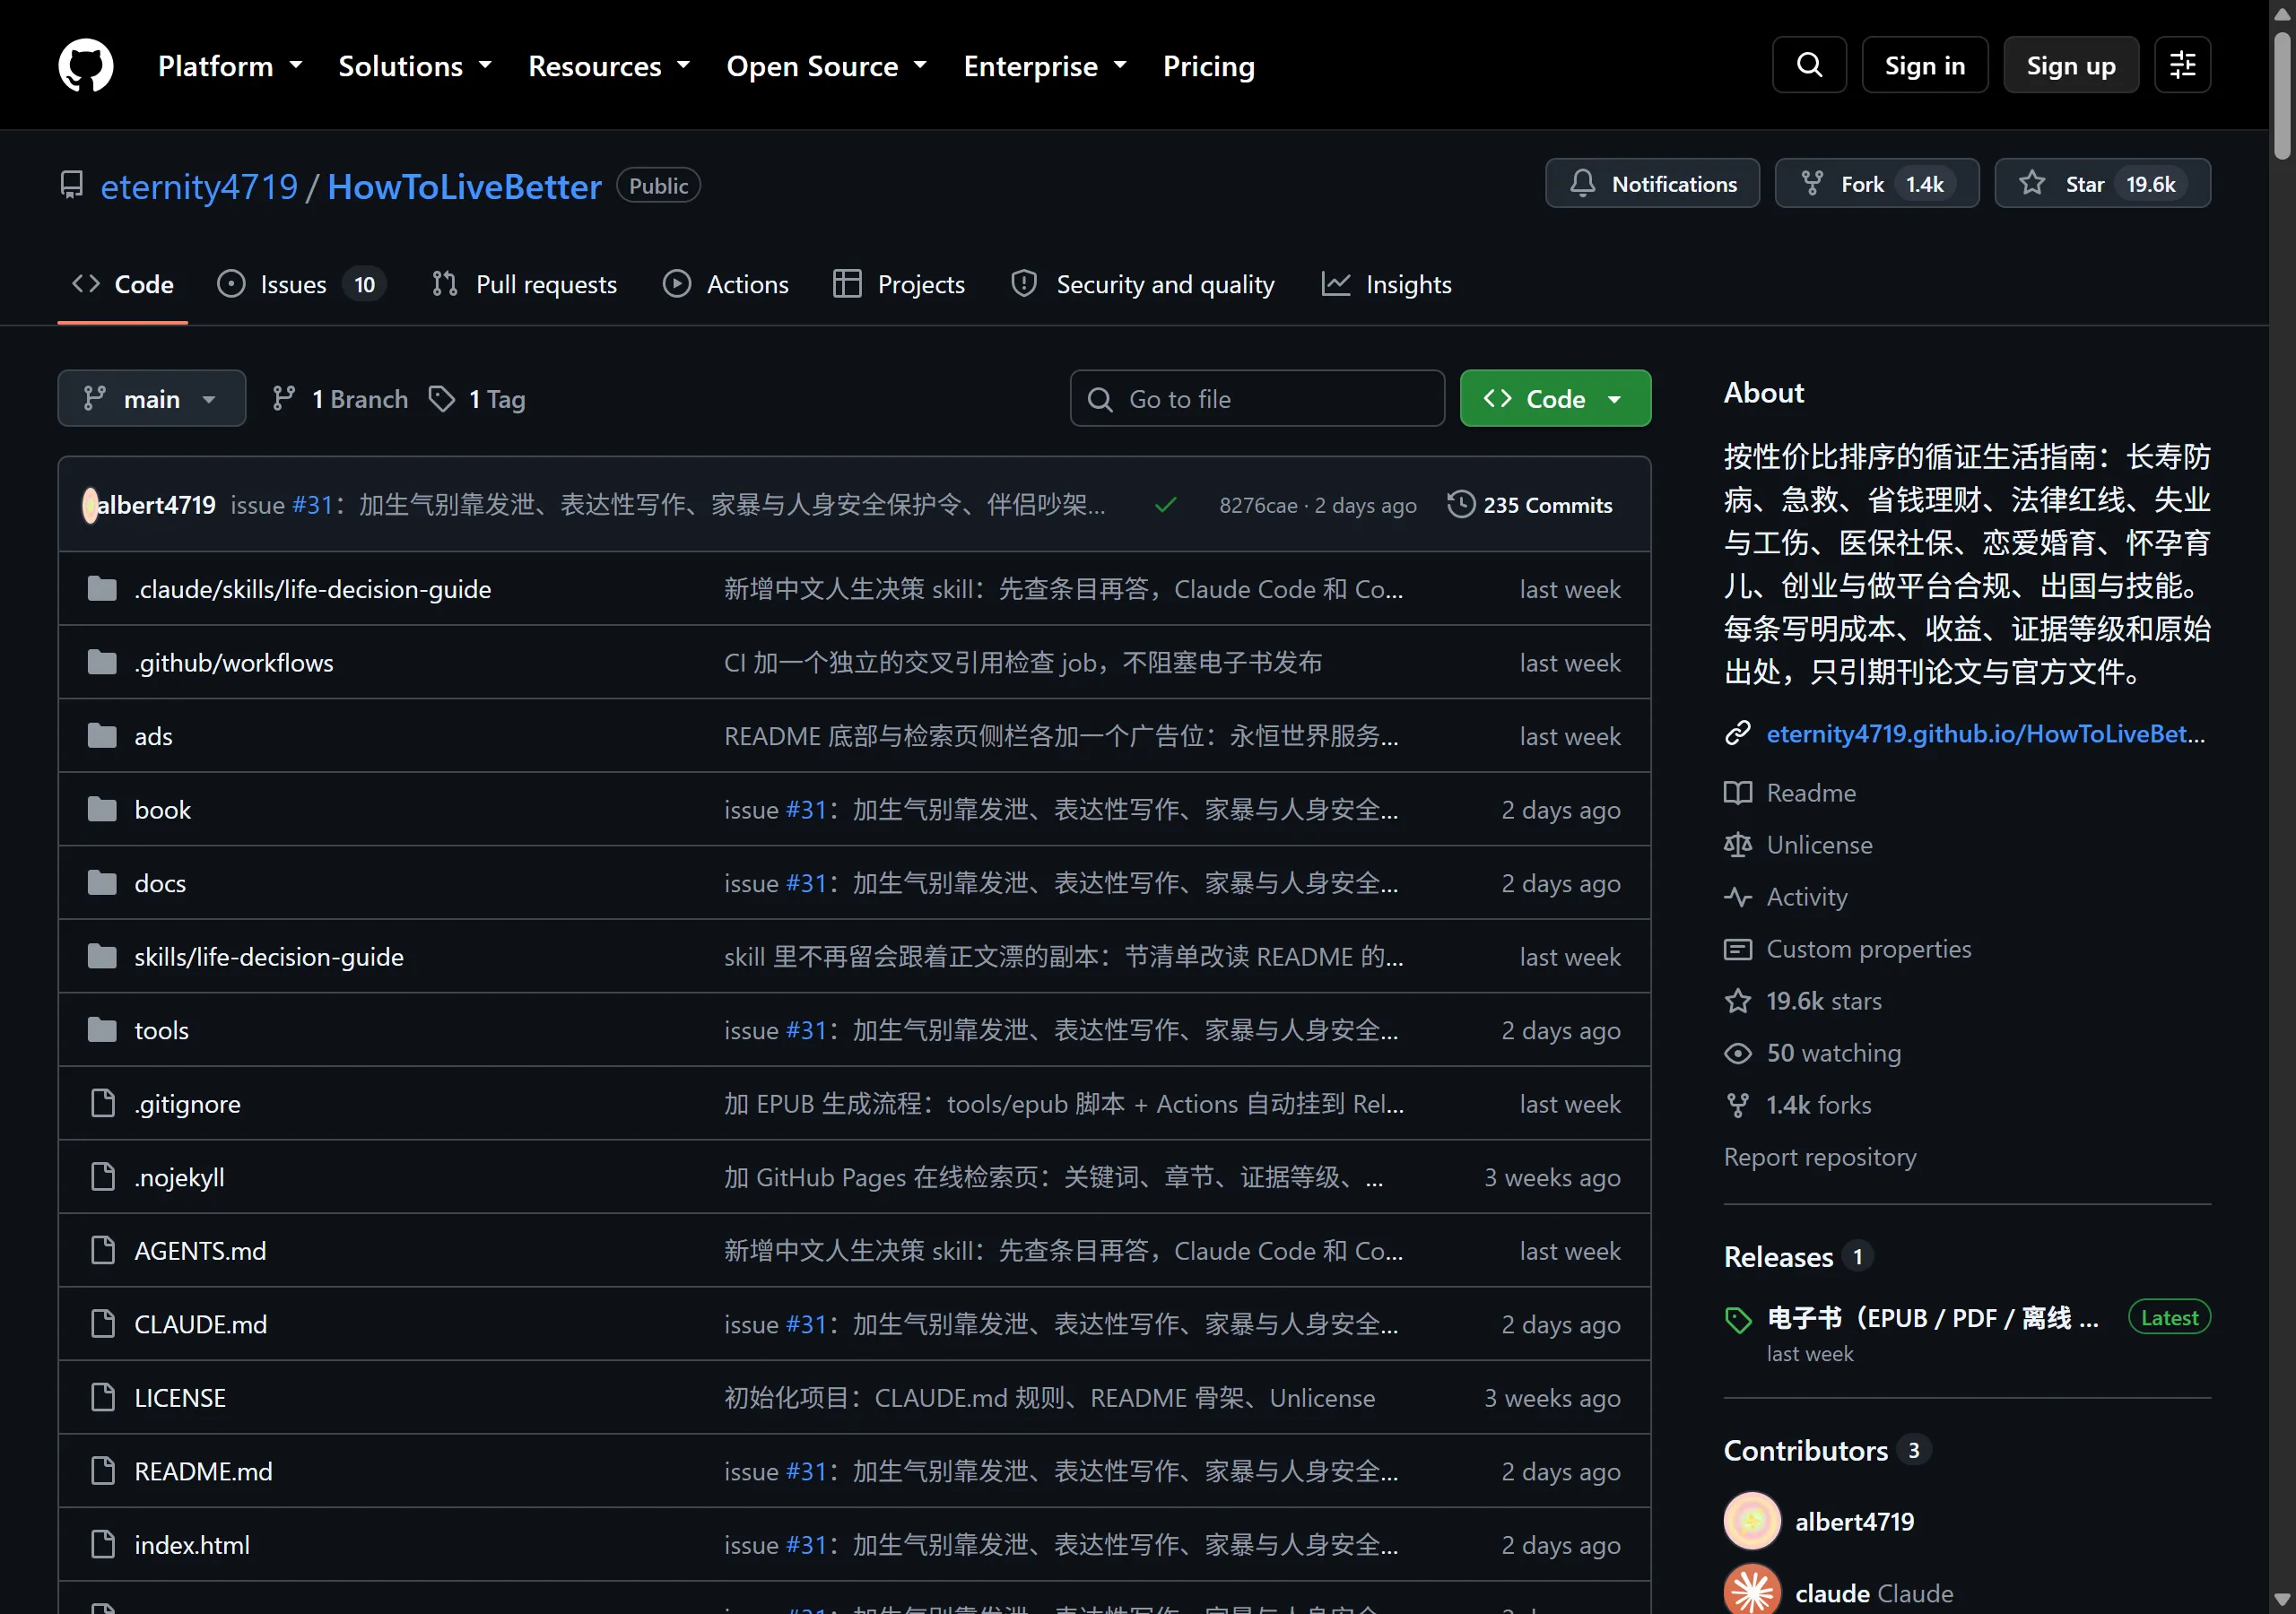Open the Security and quality tab
This screenshot has width=2296, height=1614.
(x=1143, y=285)
